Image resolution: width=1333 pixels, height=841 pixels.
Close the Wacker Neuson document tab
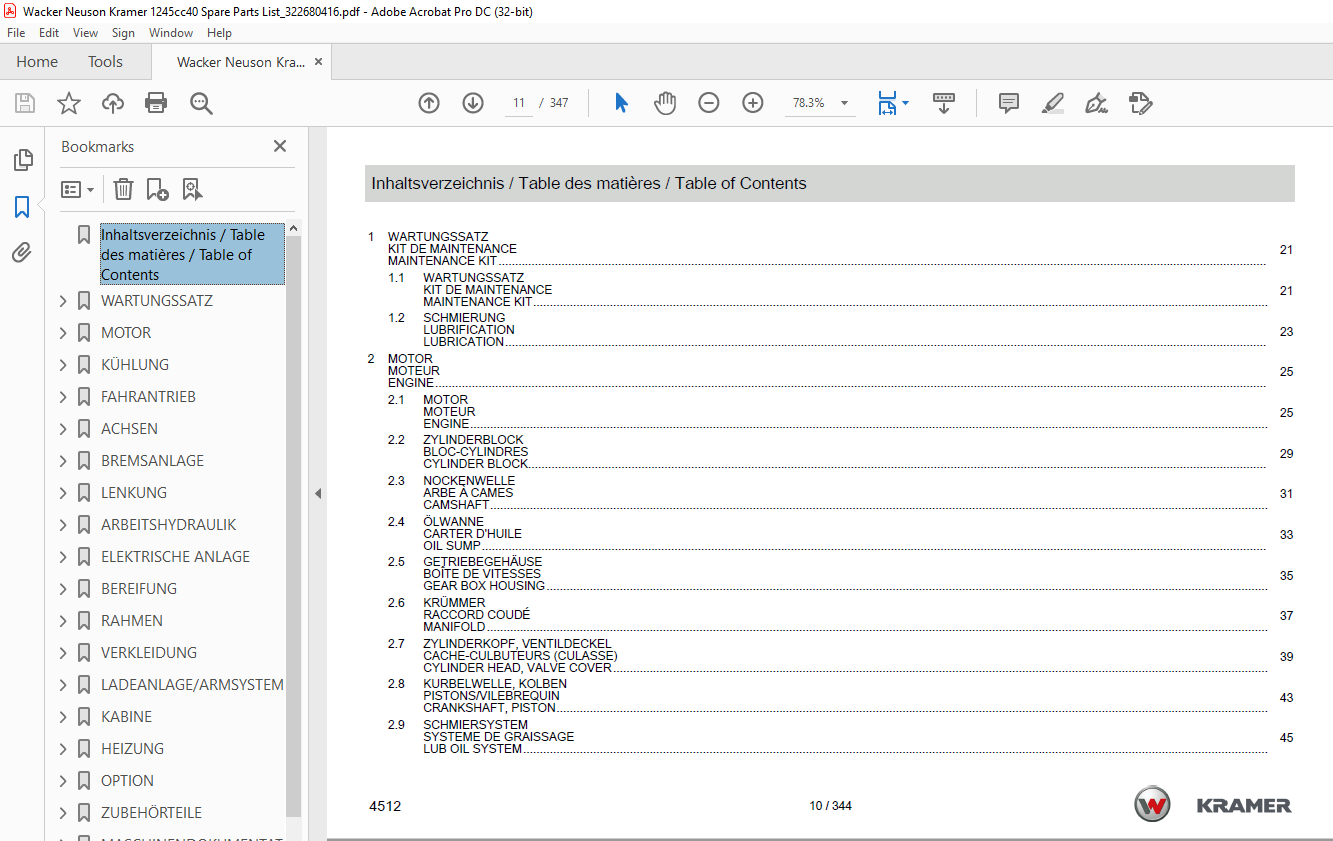pyautogui.click(x=318, y=62)
